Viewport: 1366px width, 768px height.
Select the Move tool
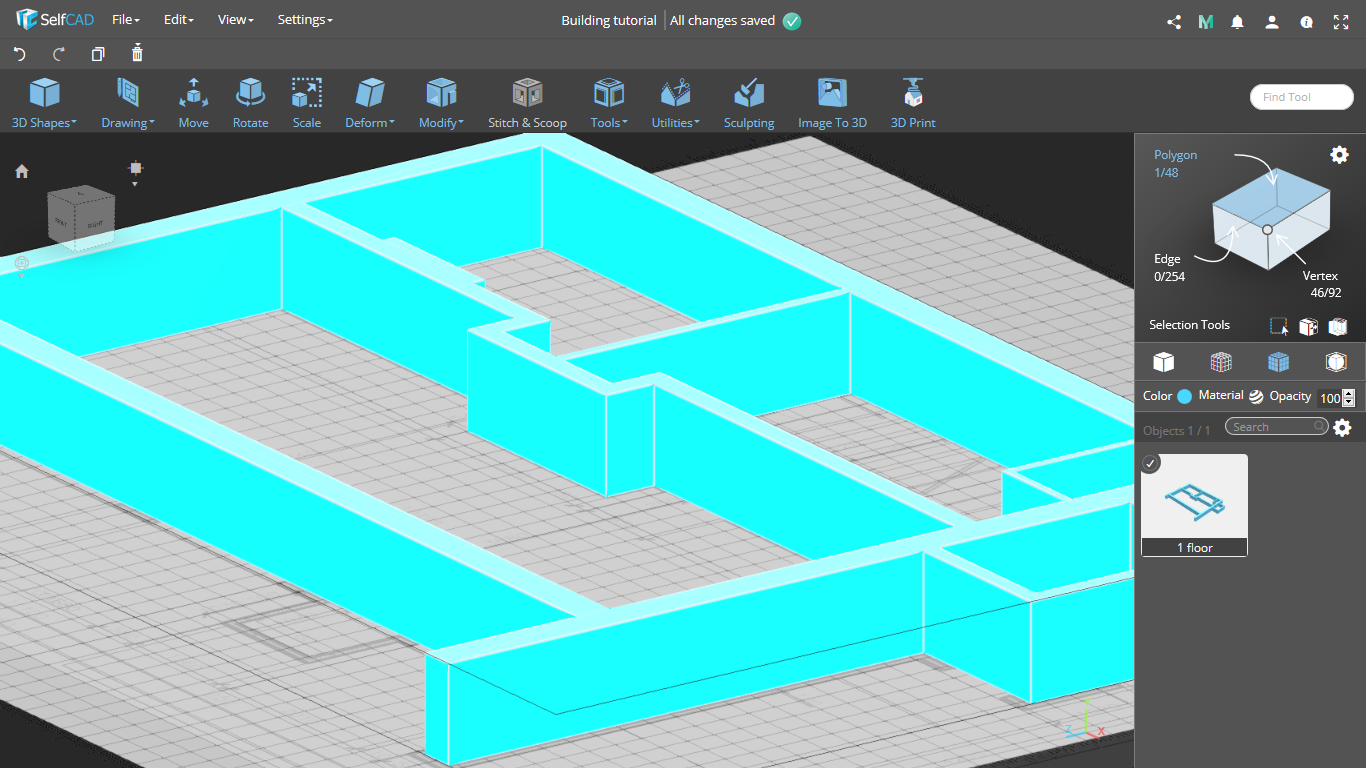coord(194,104)
